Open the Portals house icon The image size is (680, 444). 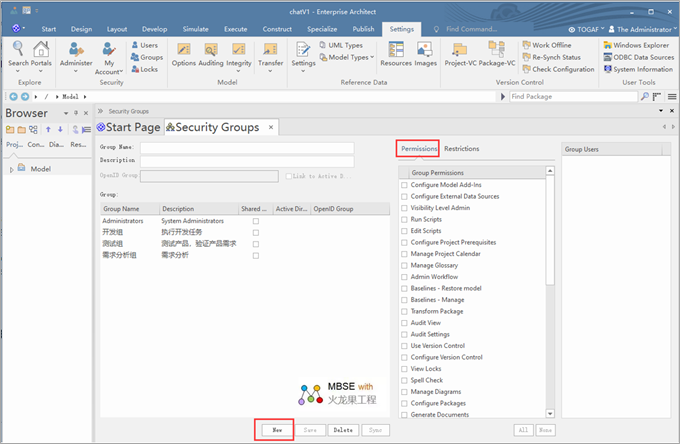[x=41, y=49]
